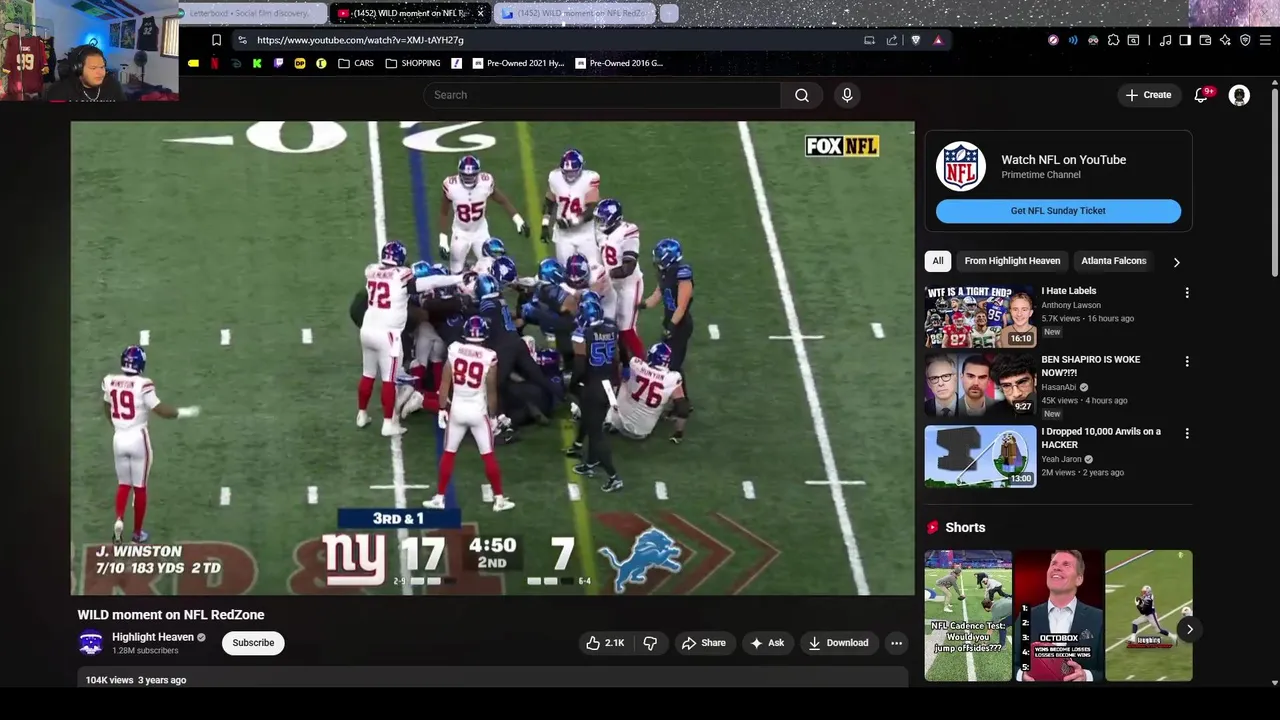Open the CARS bookmarks folder
The image size is (1280, 720).
[356, 63]
